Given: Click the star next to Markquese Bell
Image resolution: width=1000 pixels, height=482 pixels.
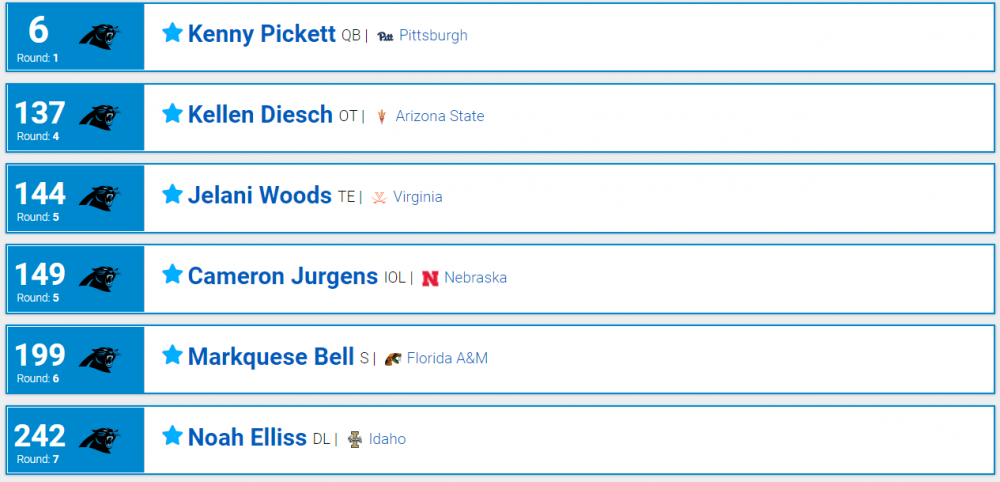Looking at the screenshot, I should [x=173, y=356].
